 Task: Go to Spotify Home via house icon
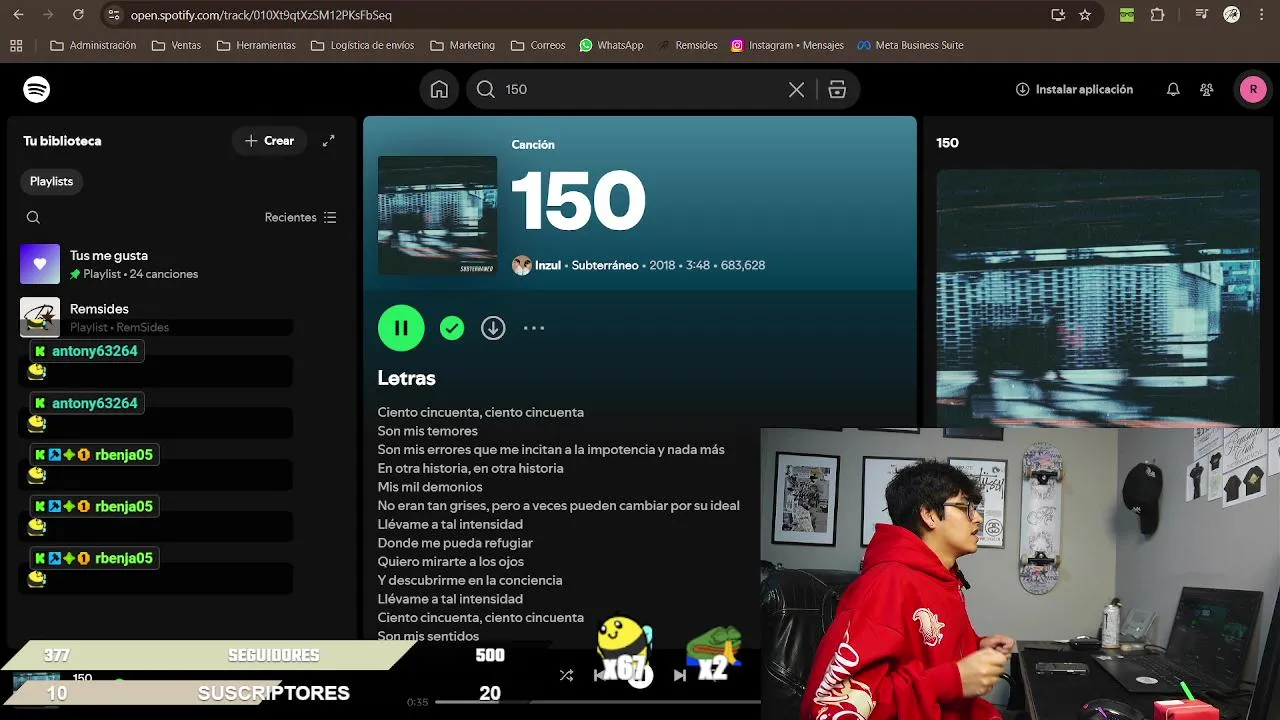click(x=439, y=89)
